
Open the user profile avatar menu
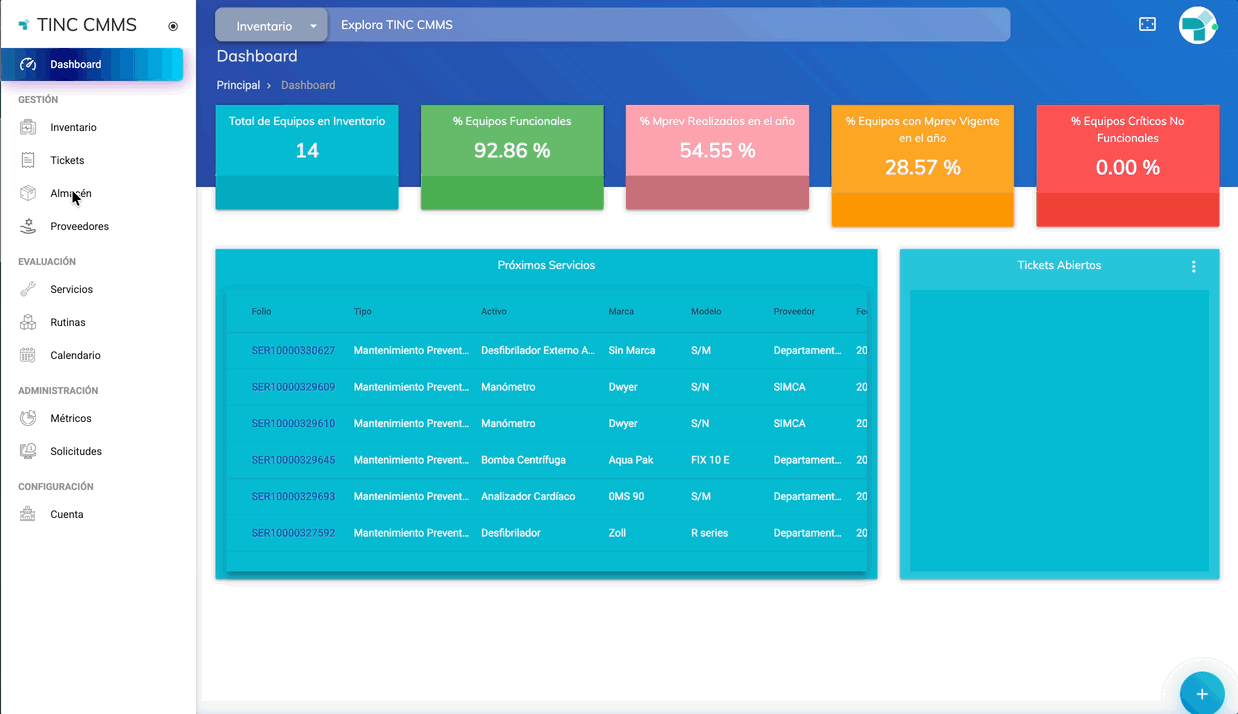pyautogui.click(x=1197, y=25)
